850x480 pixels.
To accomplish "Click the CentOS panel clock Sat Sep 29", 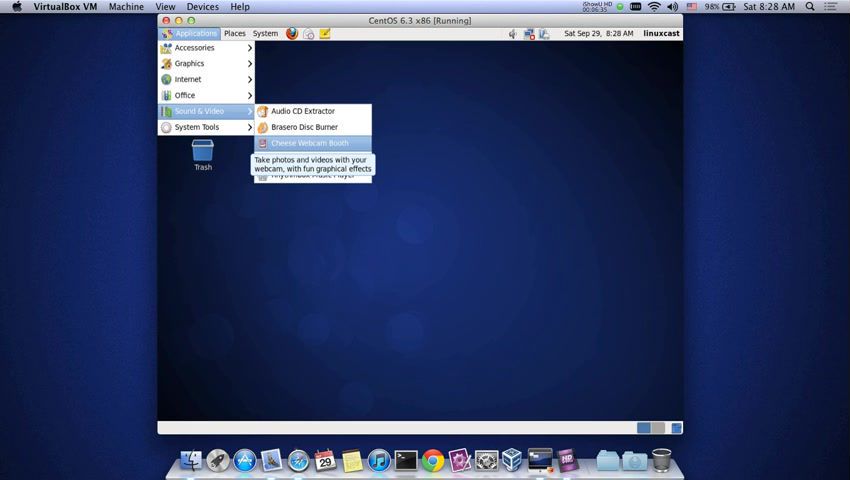I will [x=598, y=34].
